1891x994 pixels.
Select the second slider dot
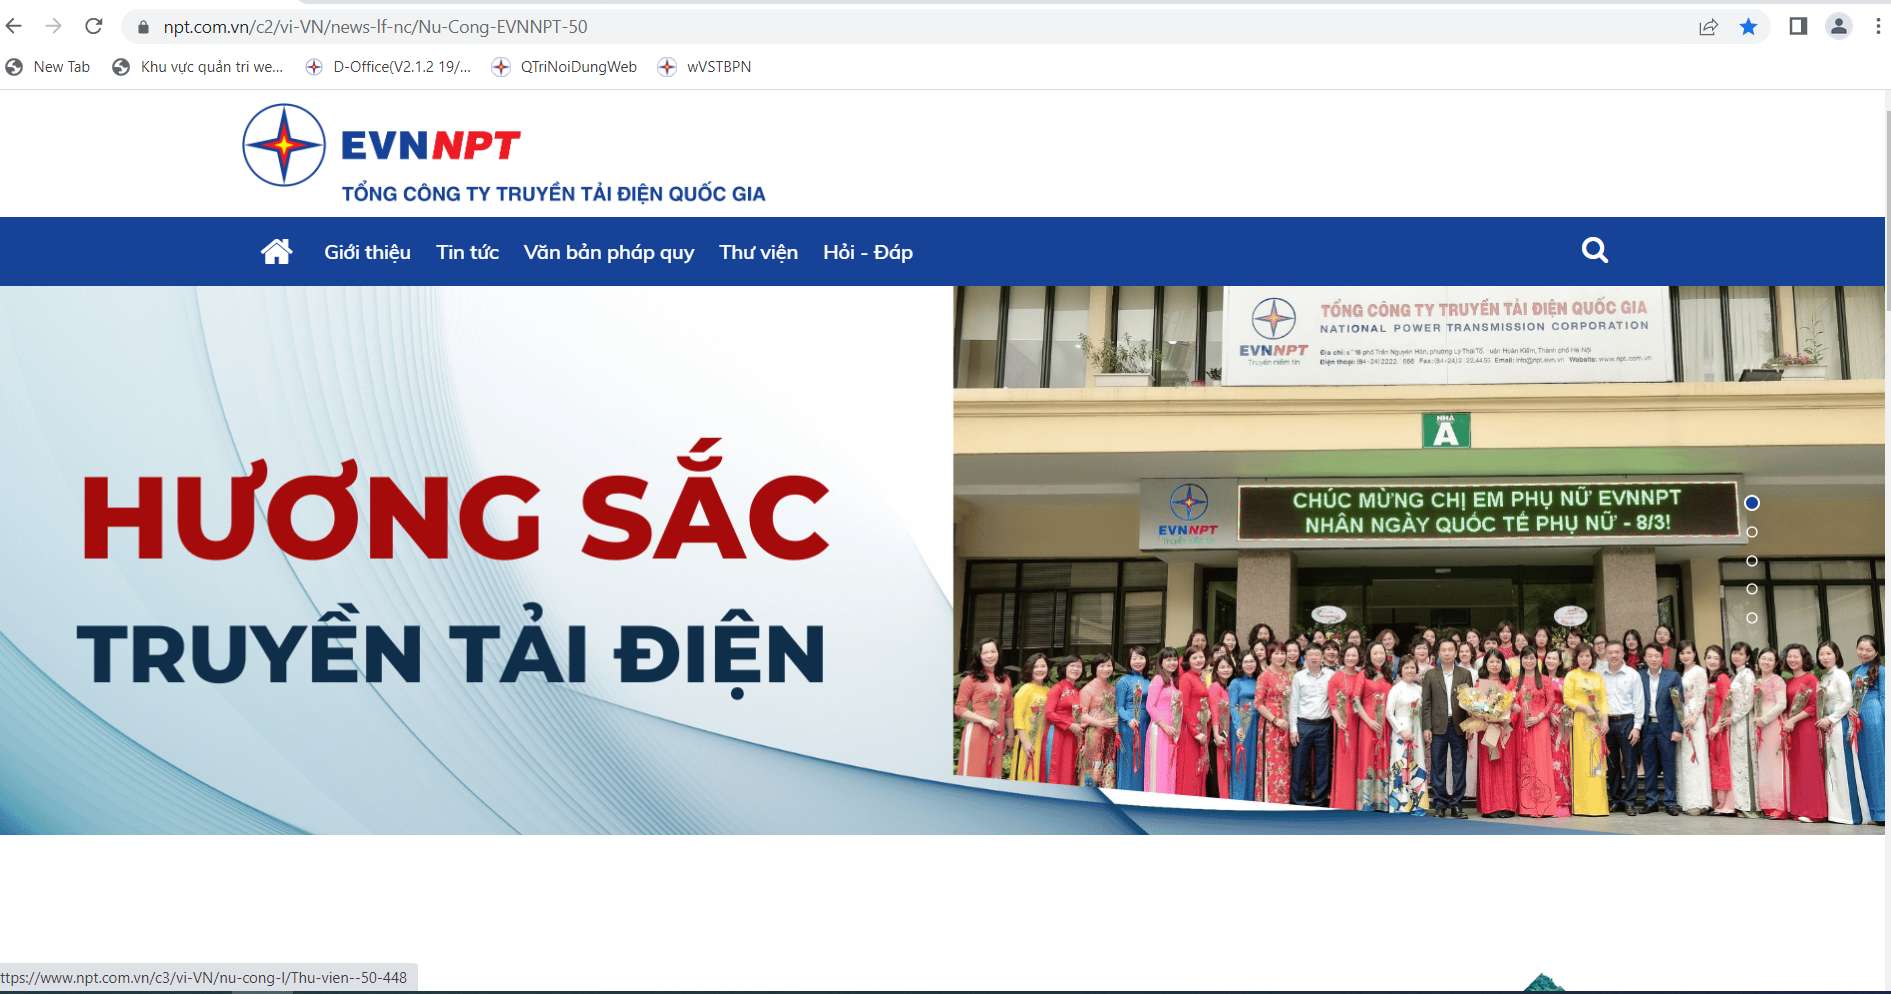pyautogui.click(x=1752, y=532)
